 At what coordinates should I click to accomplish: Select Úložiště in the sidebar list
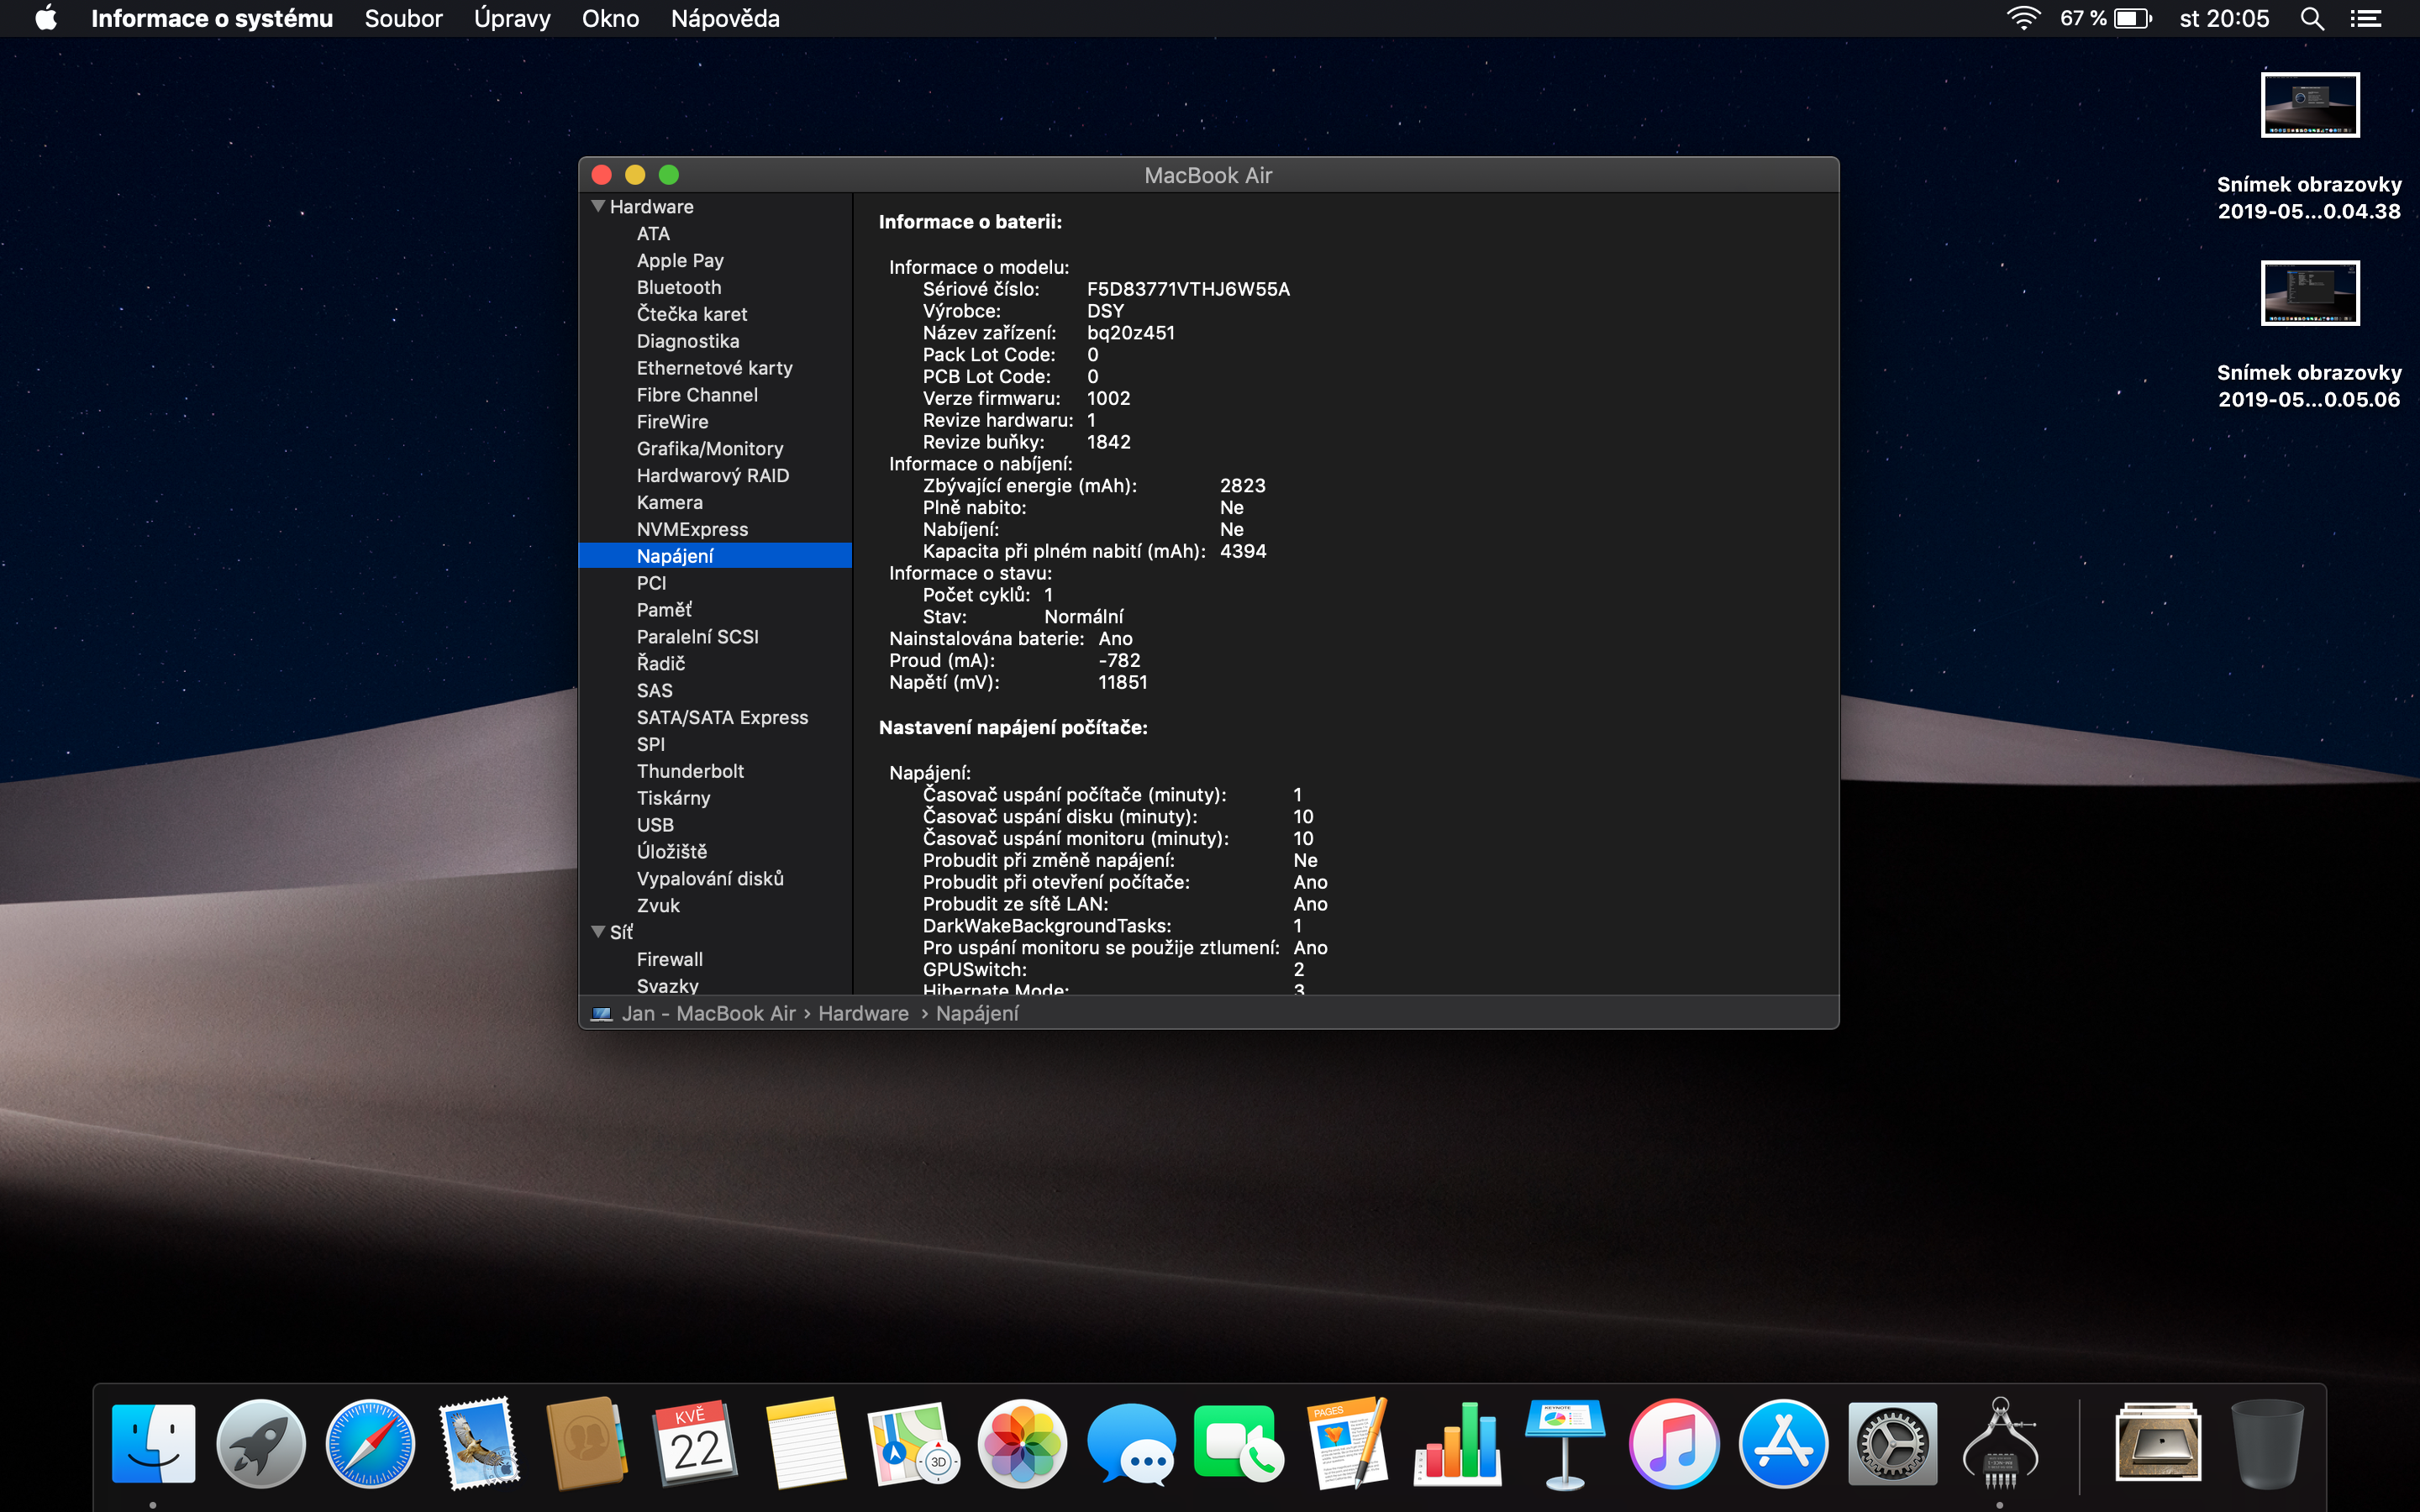pos(671,852)
